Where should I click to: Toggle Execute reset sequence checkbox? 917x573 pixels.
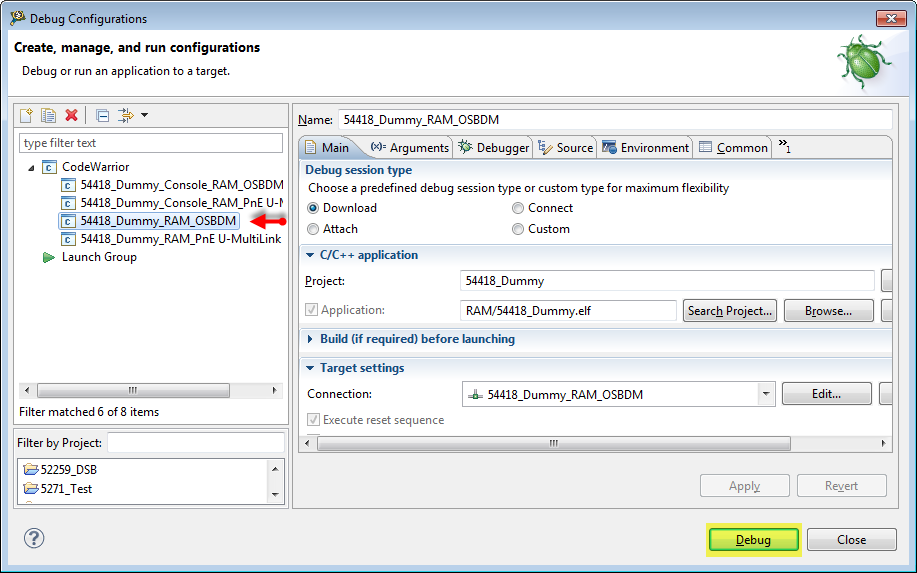pos(313,420)
